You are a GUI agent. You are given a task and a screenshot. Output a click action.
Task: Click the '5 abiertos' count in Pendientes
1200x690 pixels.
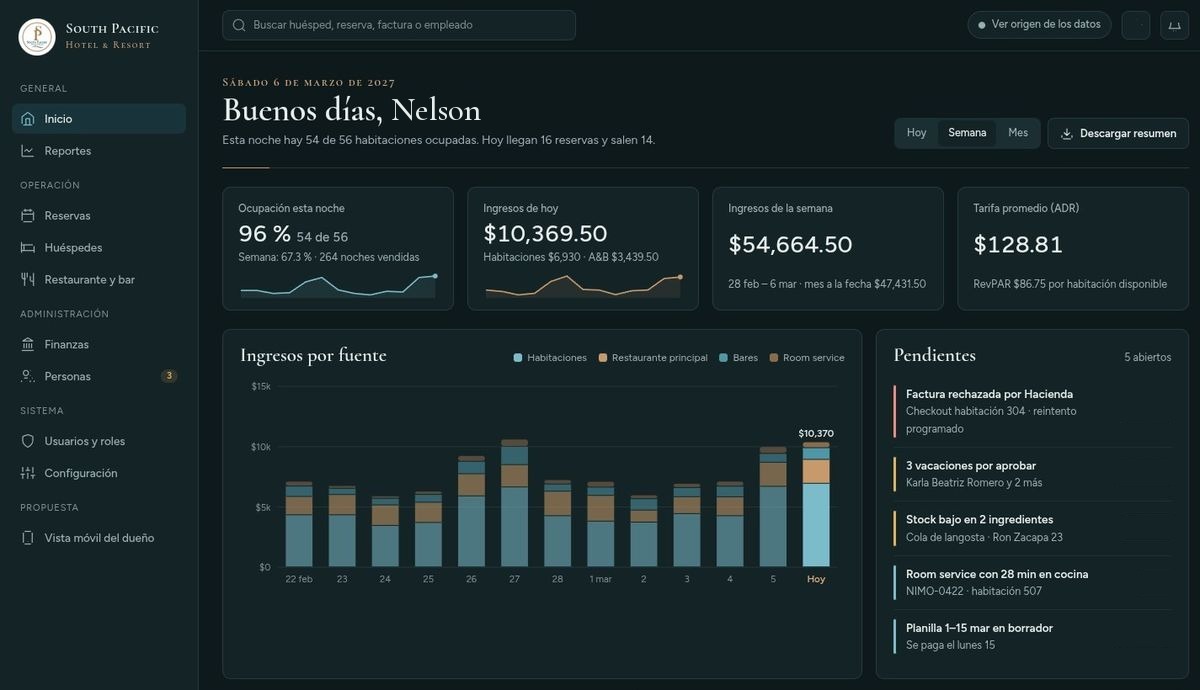click(x=1147, y=357)
